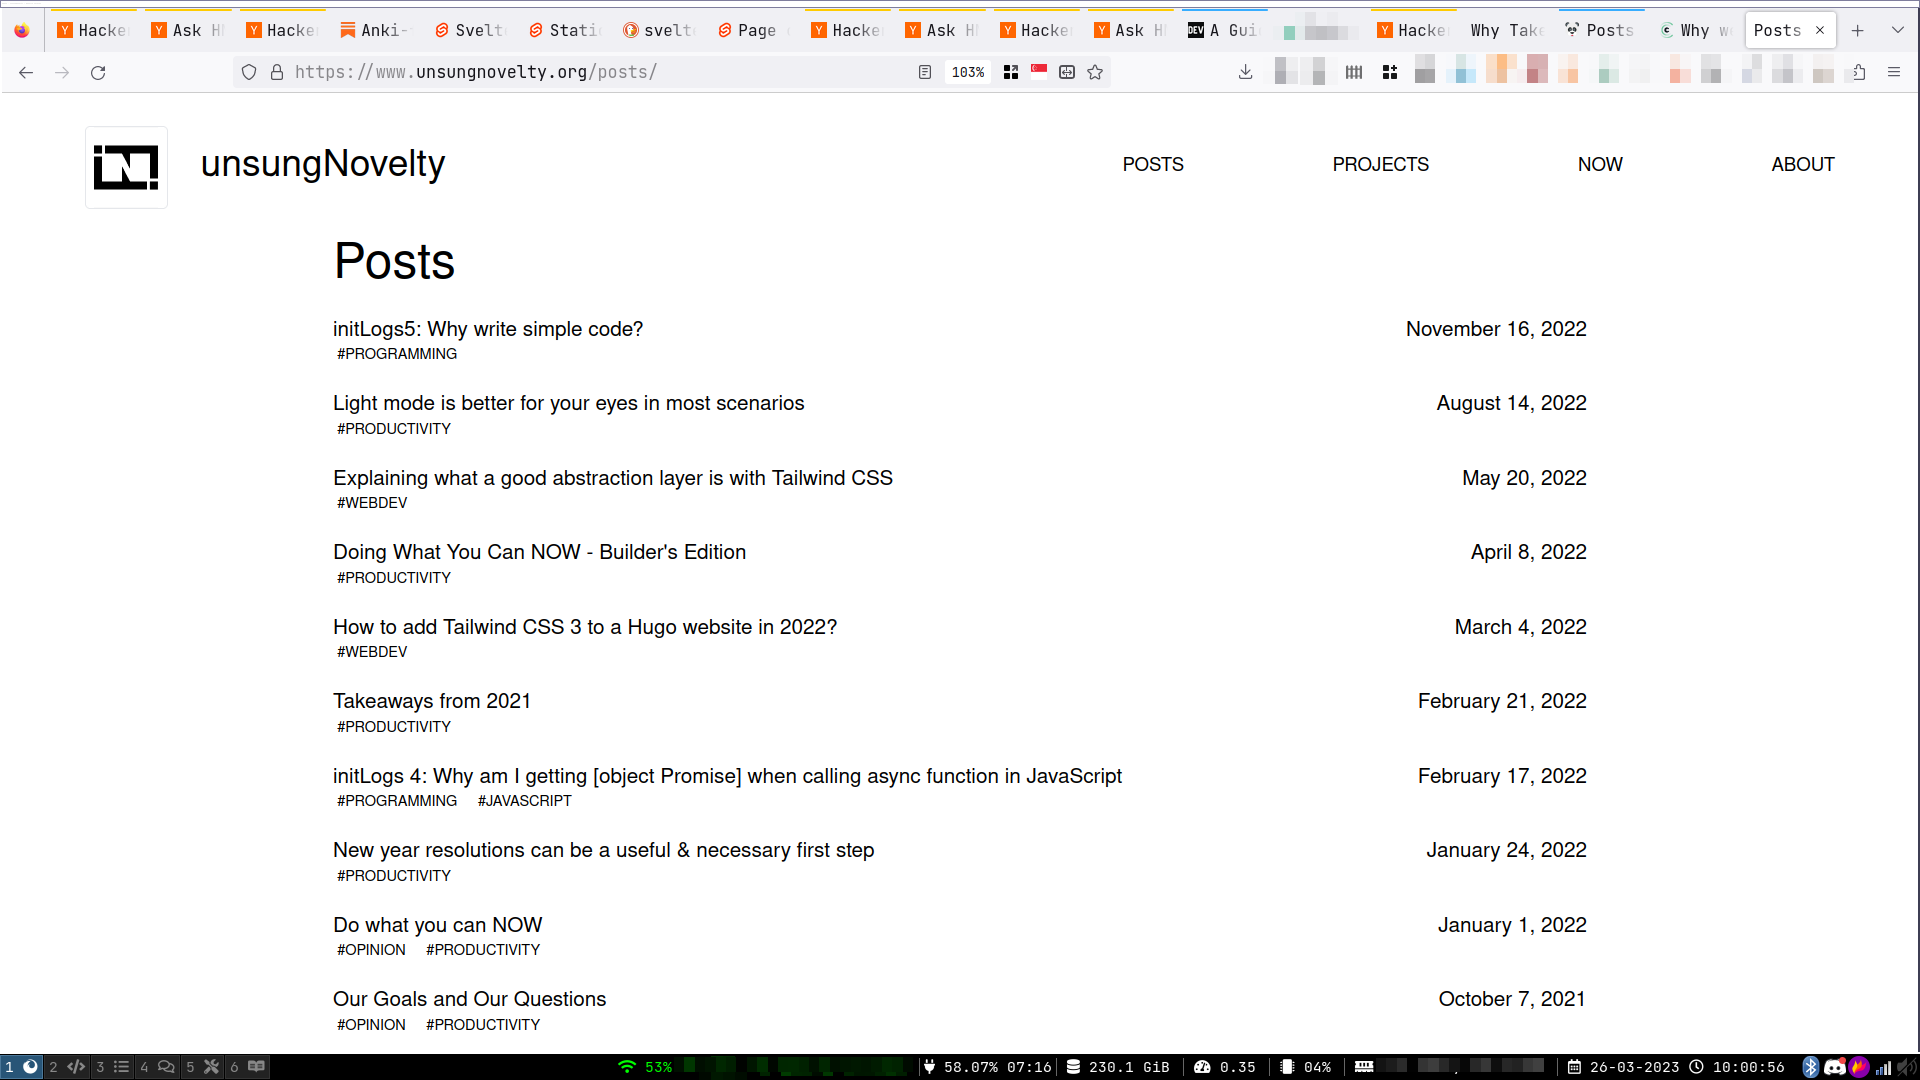Switch to the 'A Gui' DEV tab

pos(1225,30)
